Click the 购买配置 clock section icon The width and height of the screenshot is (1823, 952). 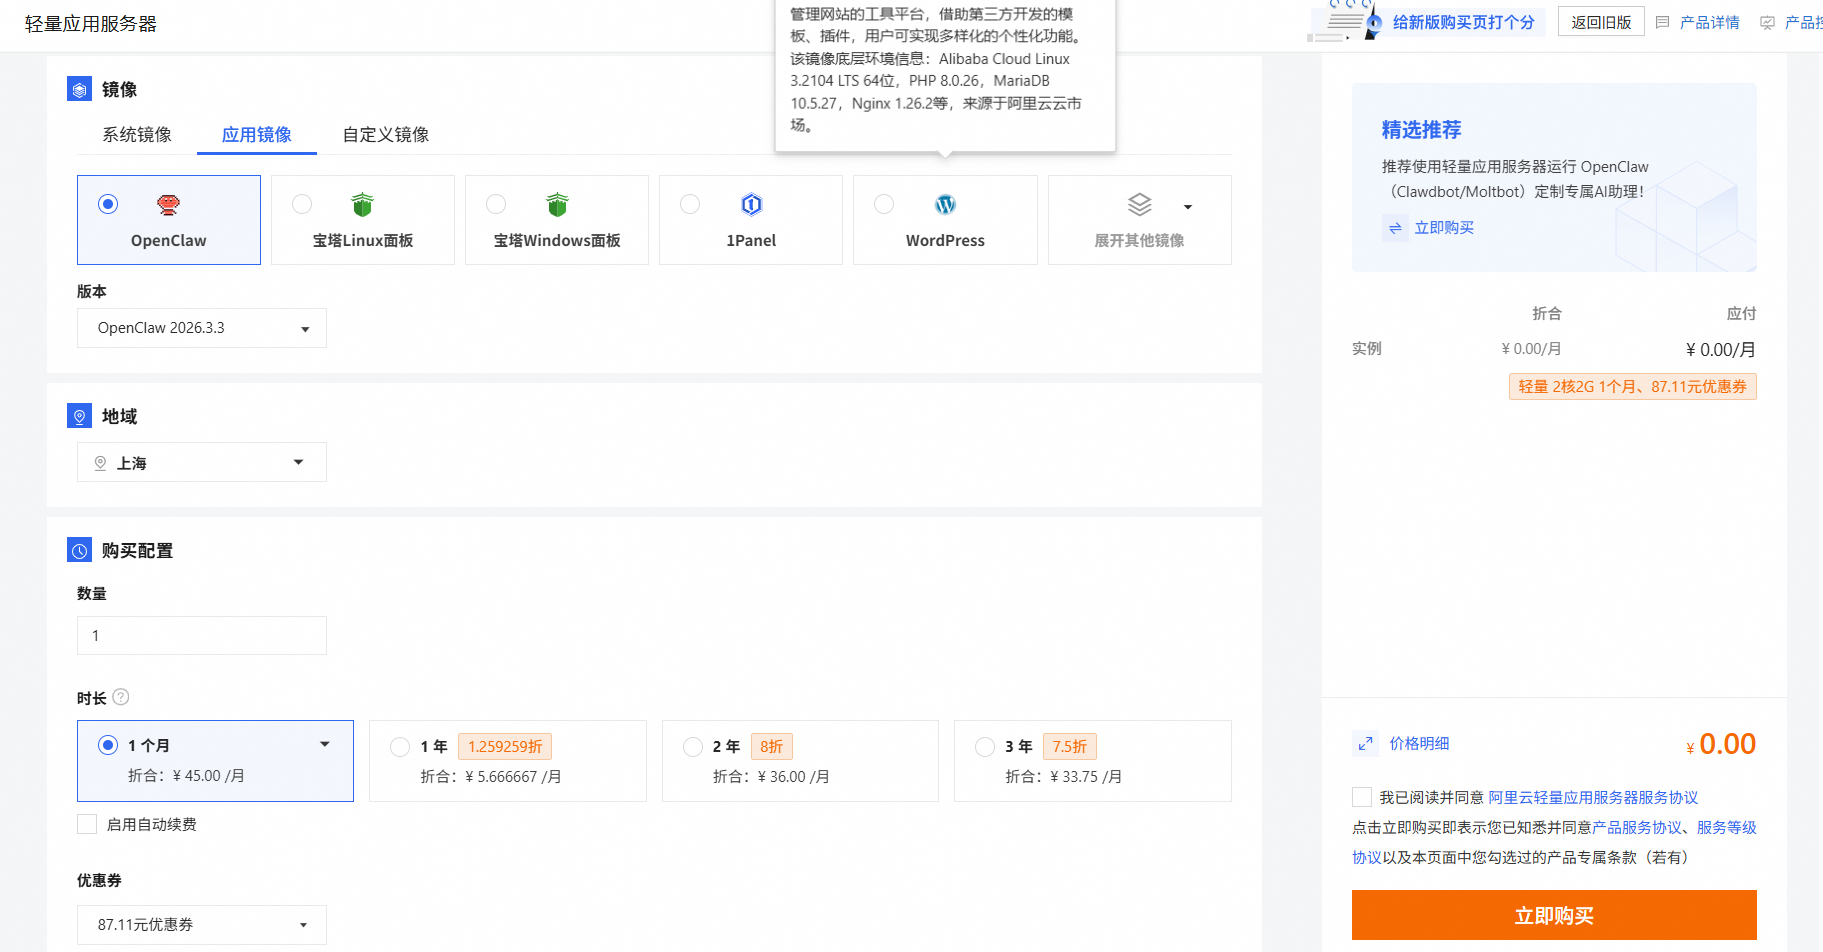(79, 550)
